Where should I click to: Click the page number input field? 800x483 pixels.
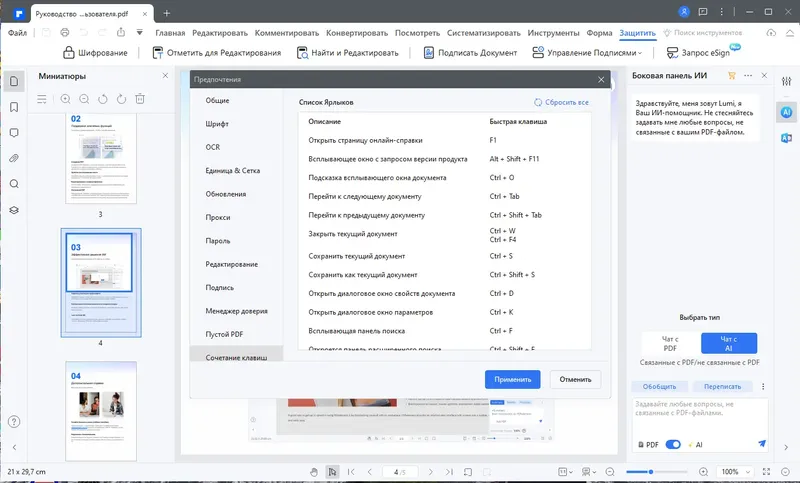coord(400,472)
